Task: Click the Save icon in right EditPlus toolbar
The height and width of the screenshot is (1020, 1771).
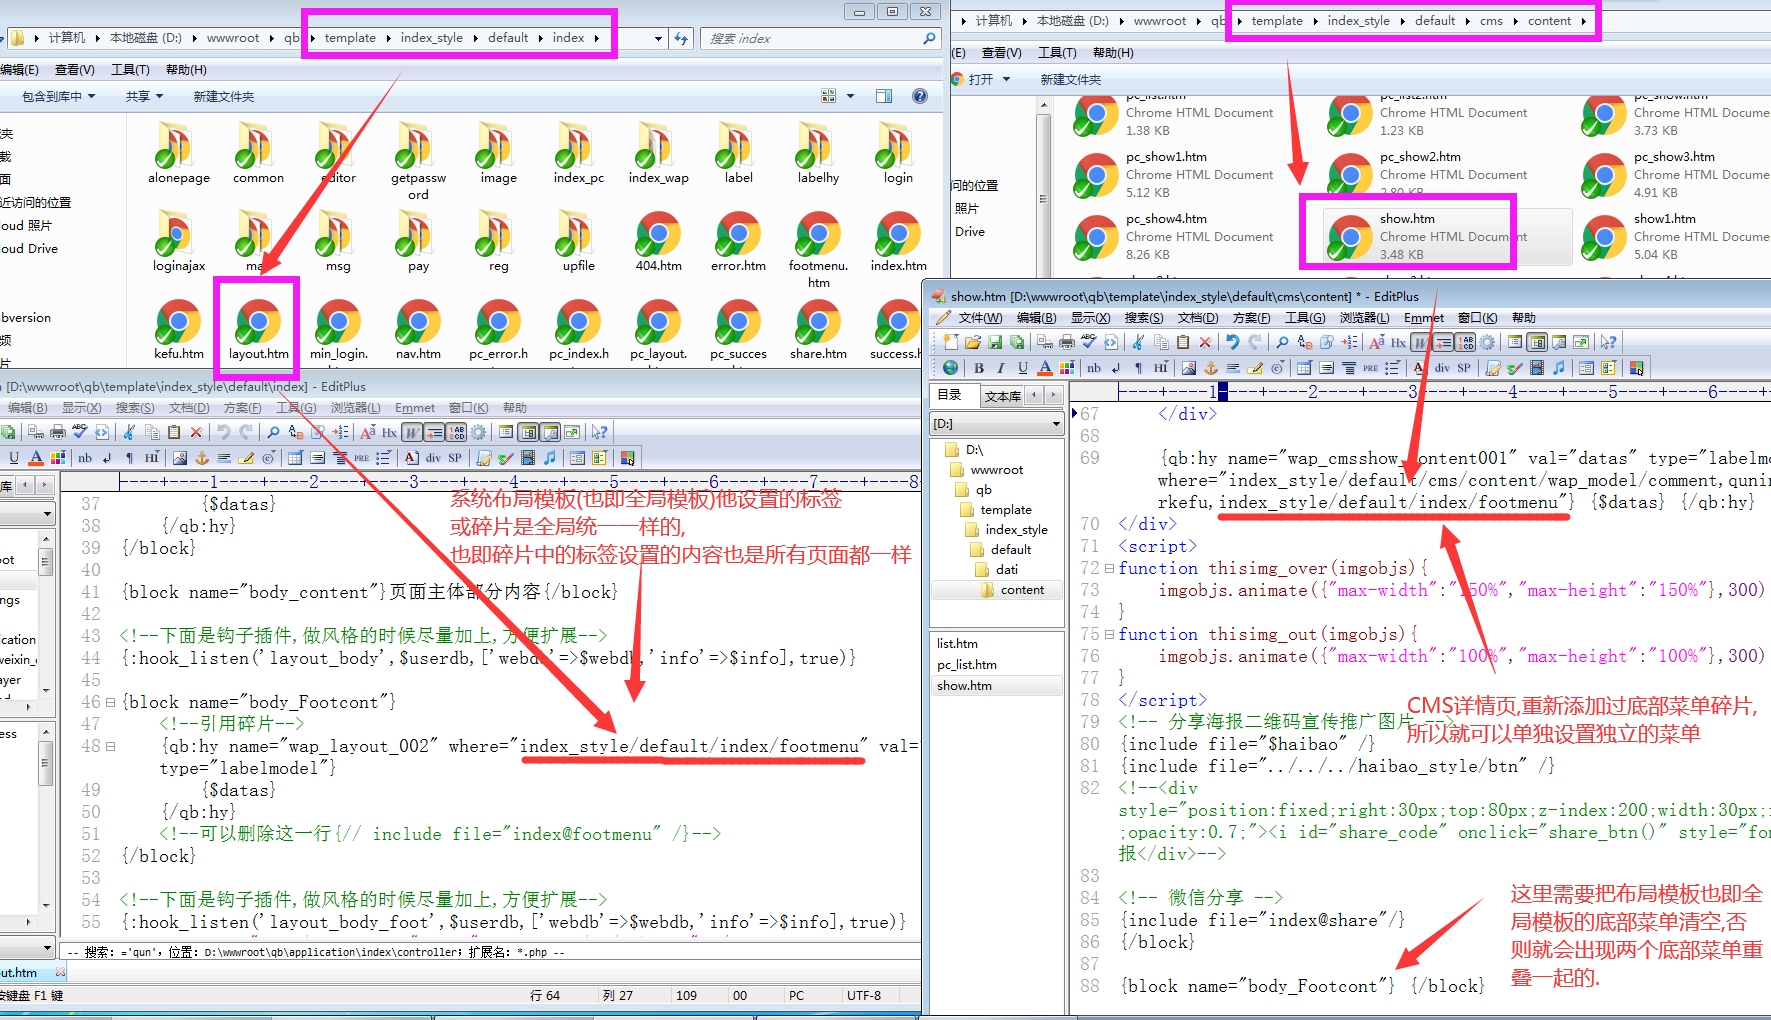Action: pos(994,342)
